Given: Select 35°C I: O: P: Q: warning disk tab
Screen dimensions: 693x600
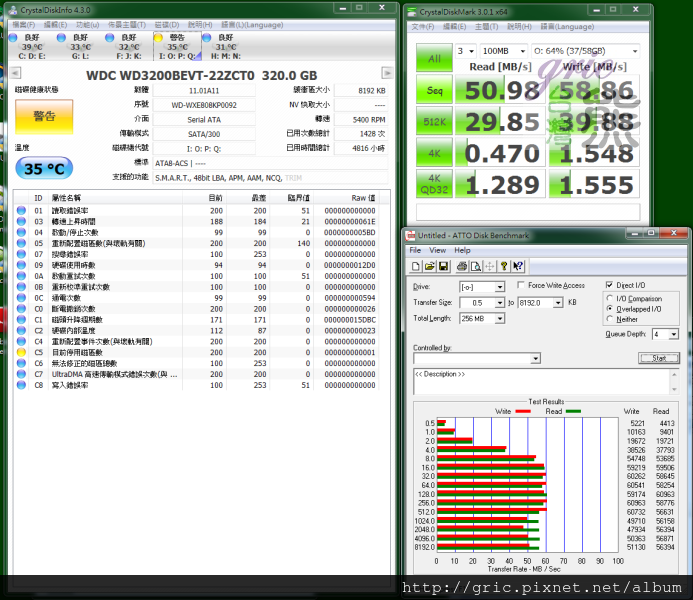Looking at the screenshot, I should (x=177, y=46).
